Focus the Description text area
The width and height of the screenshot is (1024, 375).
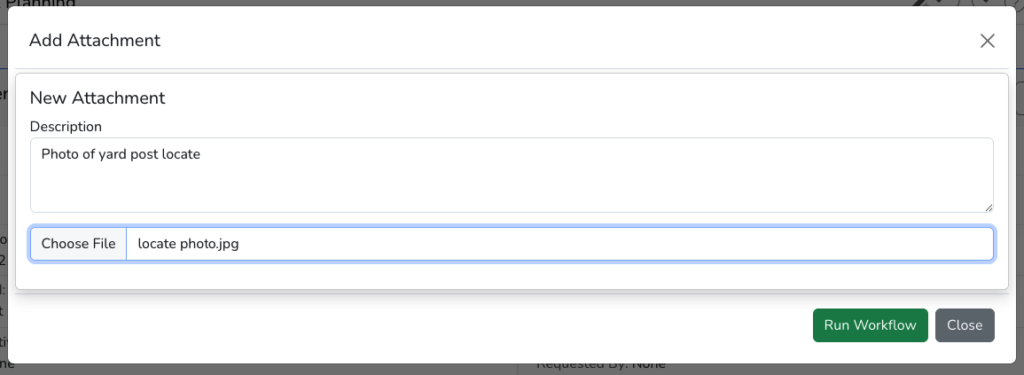(x=512, y=175)
